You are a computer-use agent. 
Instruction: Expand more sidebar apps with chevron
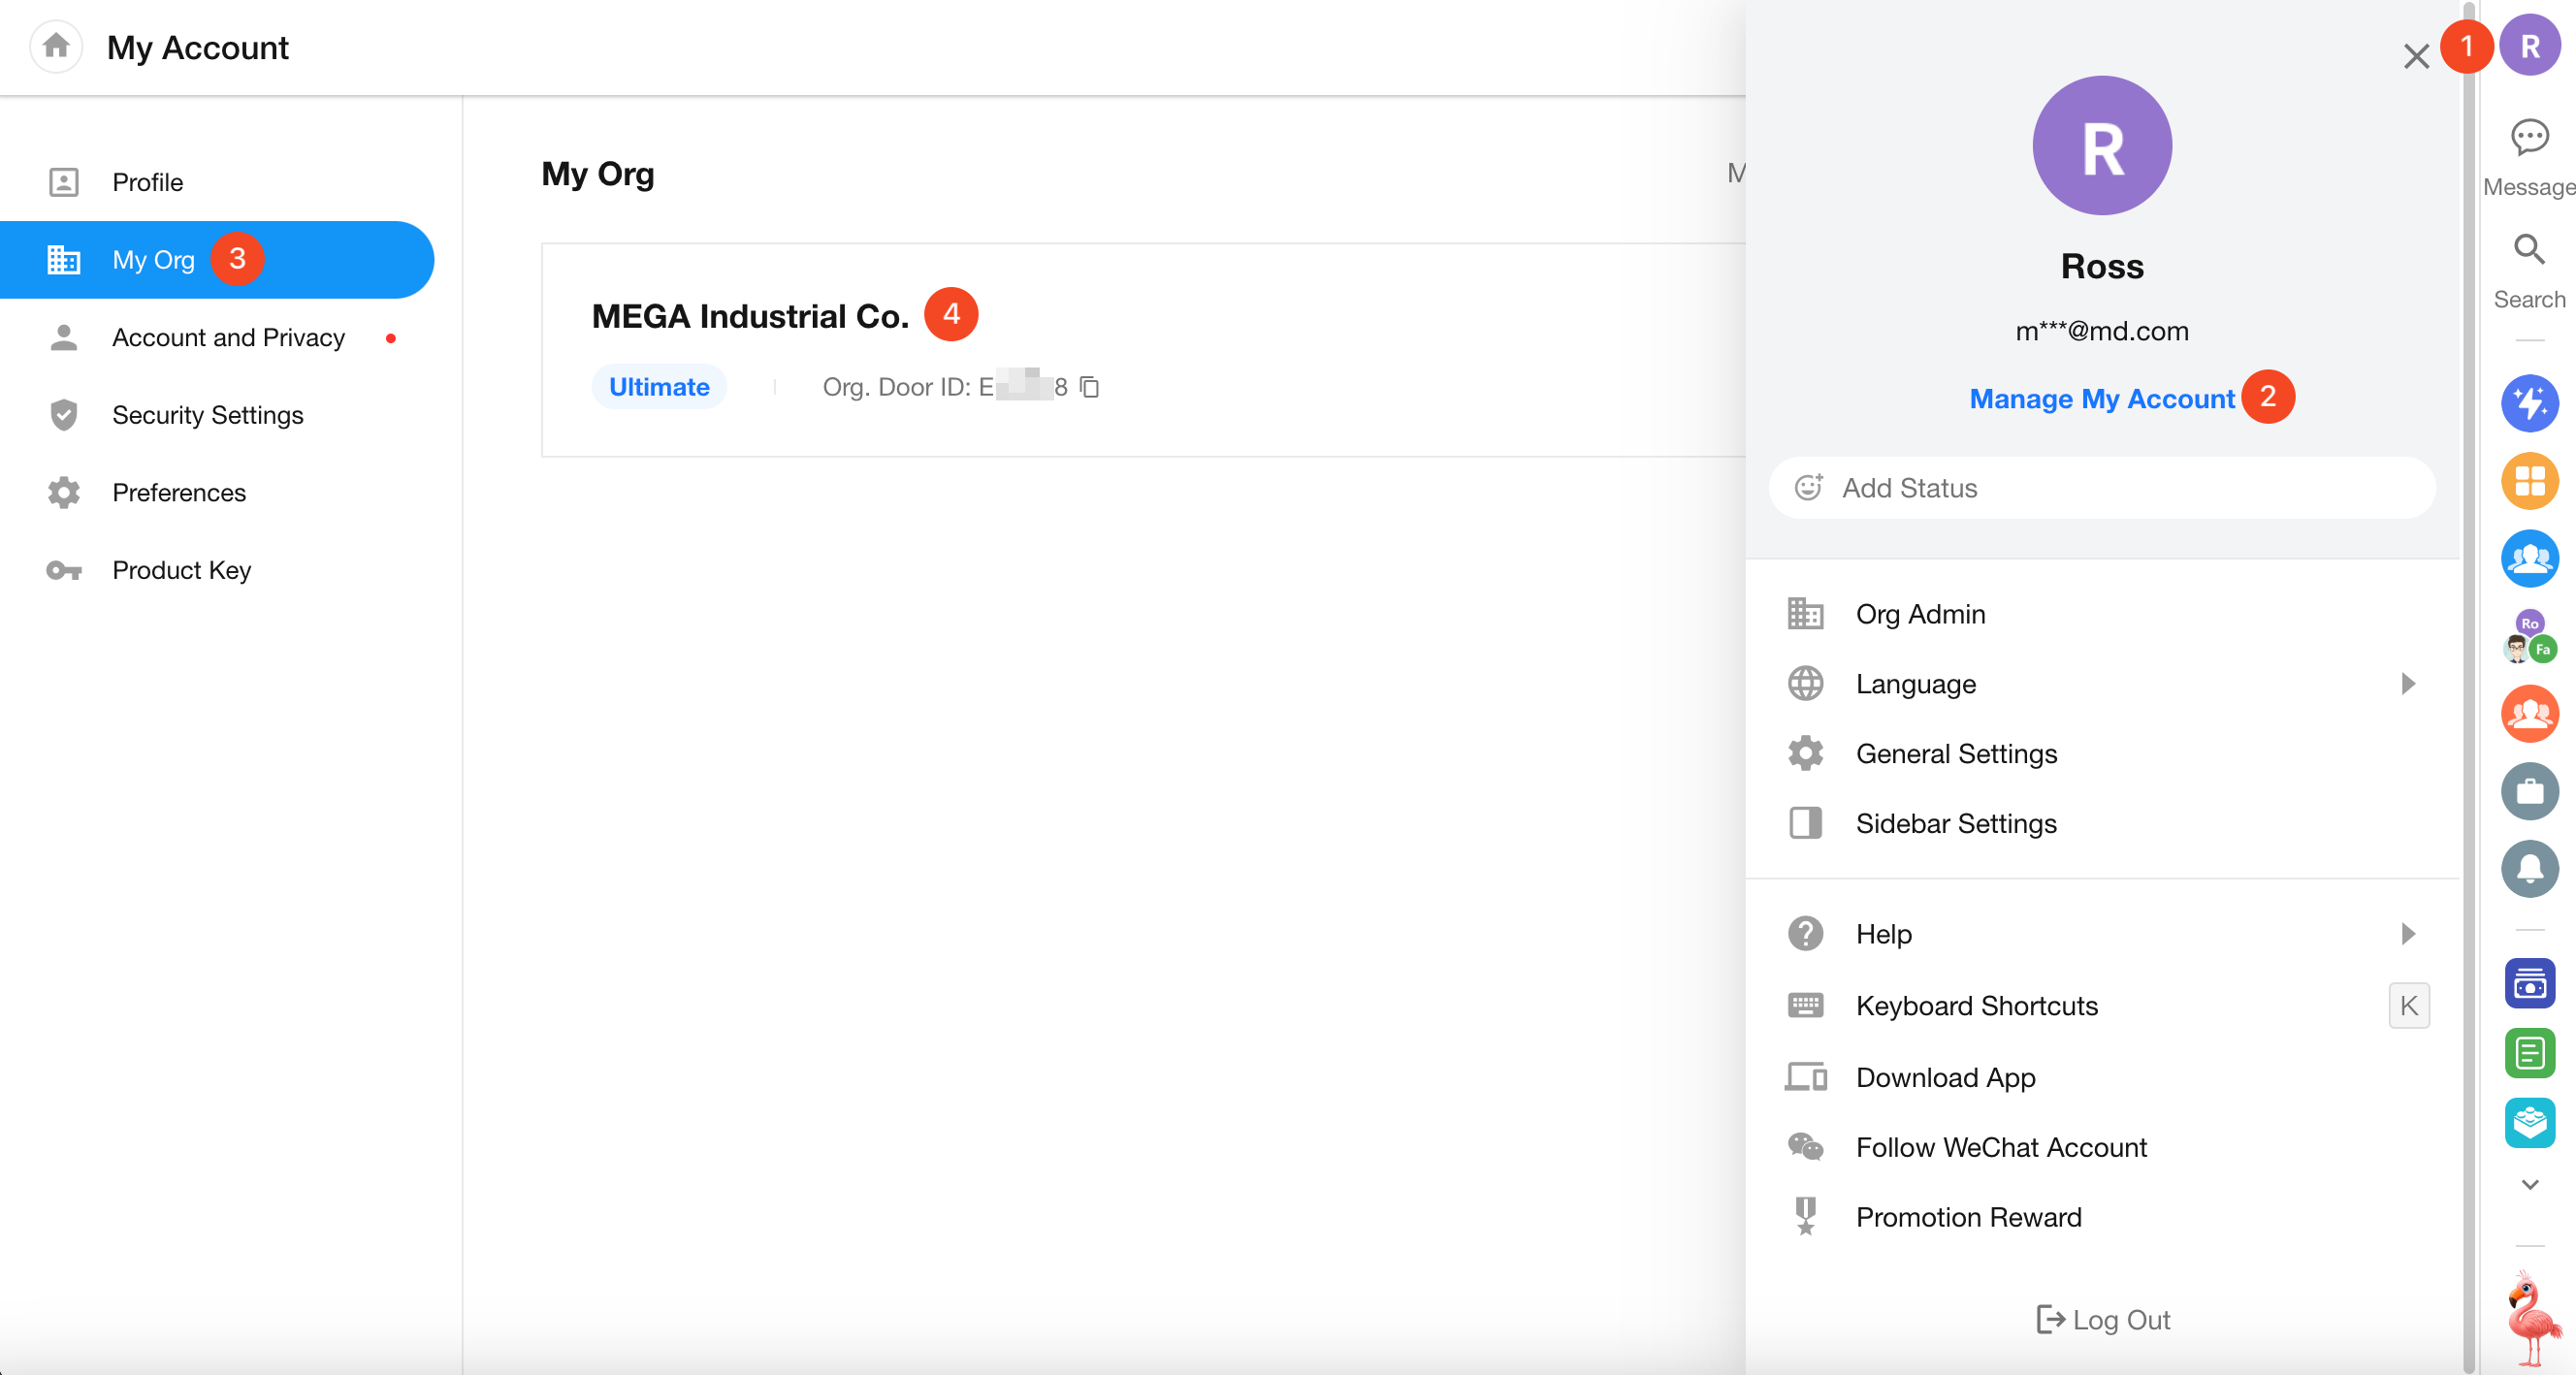[2529, 1185]
